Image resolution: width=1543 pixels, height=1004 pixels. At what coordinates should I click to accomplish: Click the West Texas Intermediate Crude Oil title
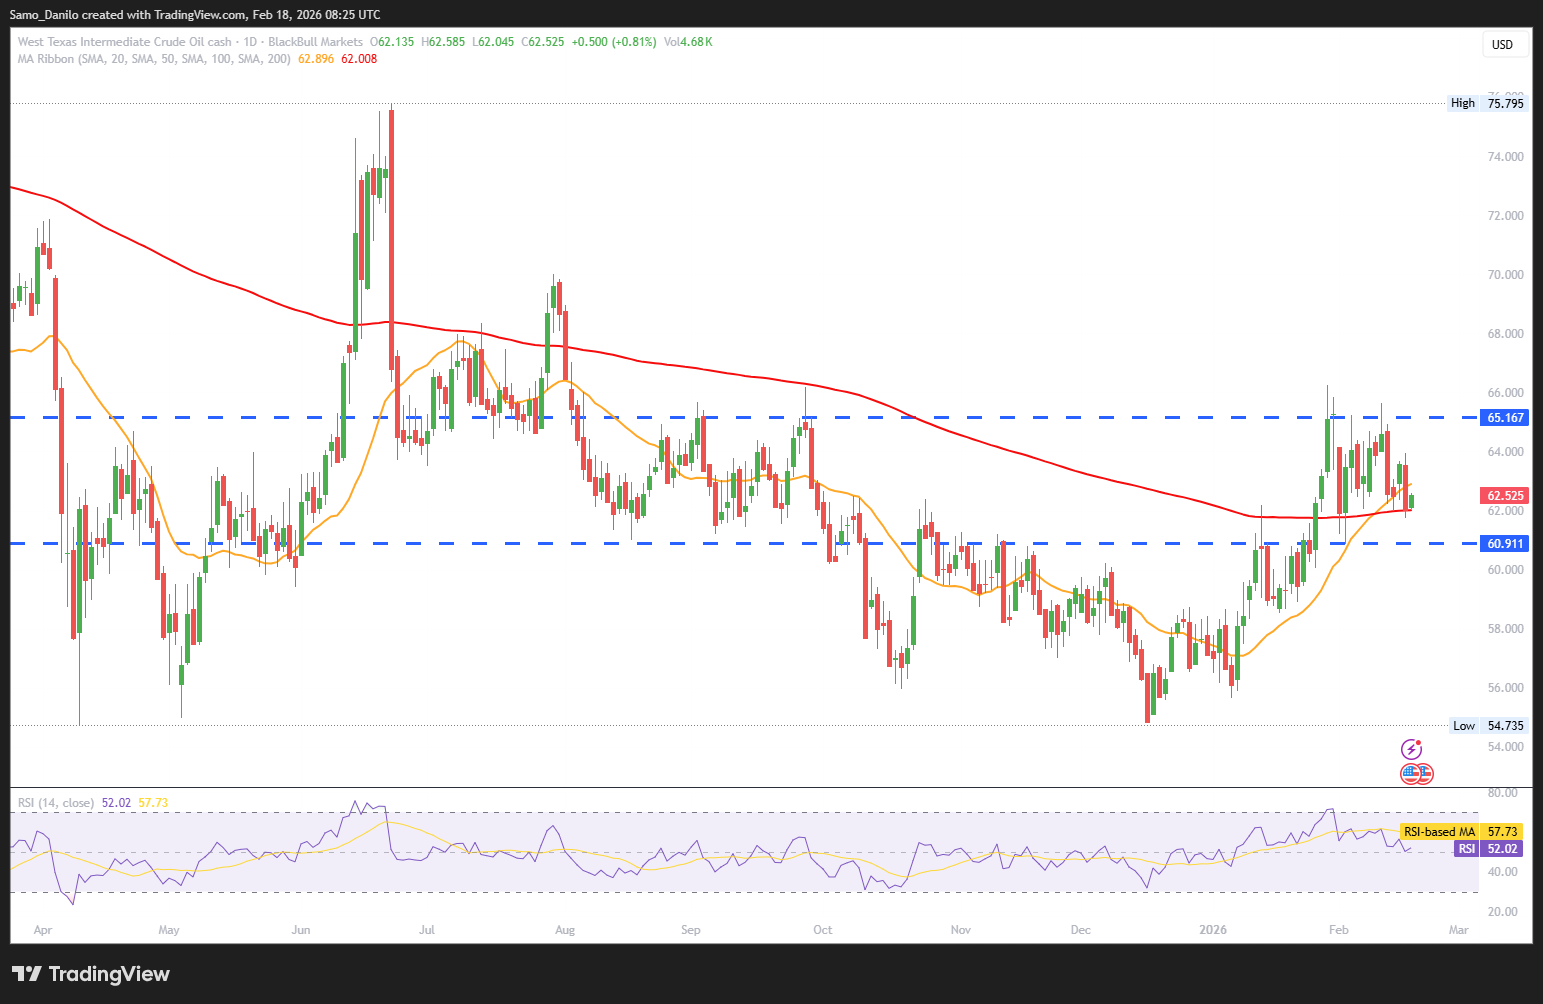(x=125, y=42)
